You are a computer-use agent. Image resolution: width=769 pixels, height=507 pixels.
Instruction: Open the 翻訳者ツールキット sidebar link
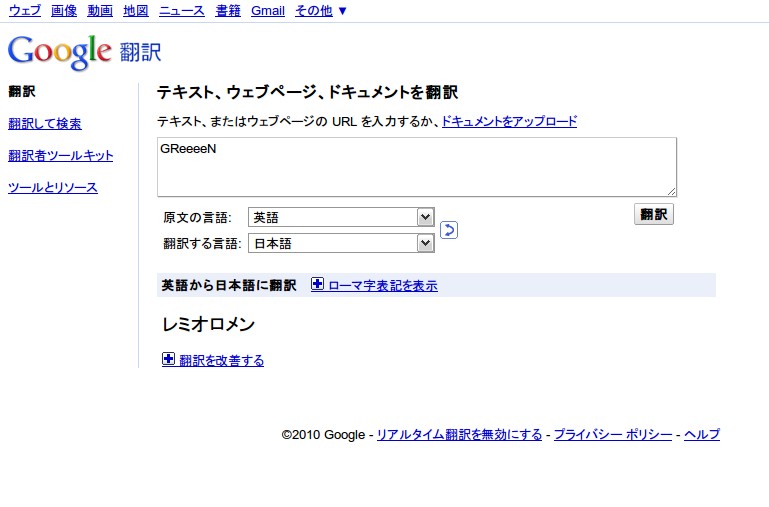[60, 155]
